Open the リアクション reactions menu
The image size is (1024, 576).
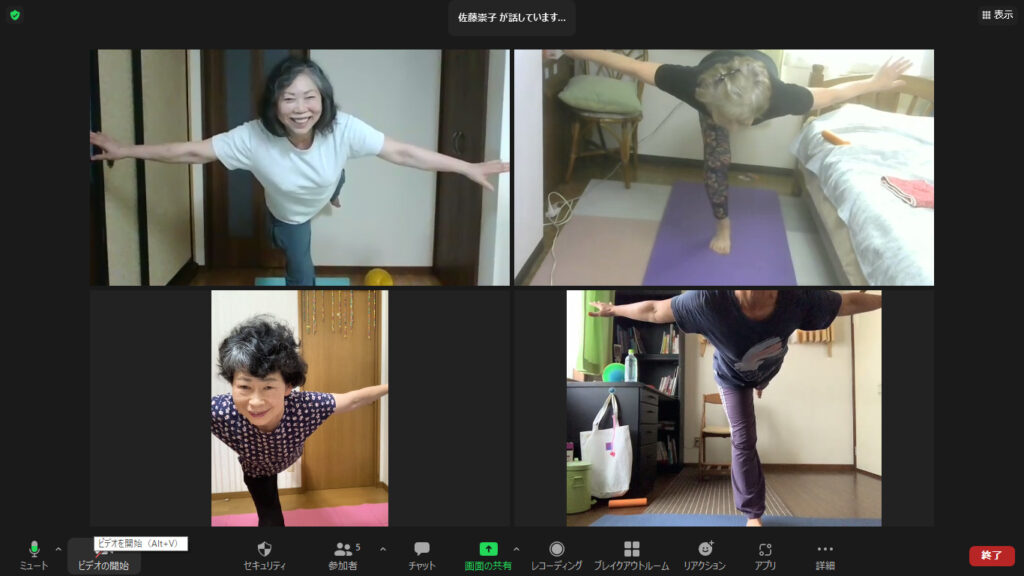click(705, 555)
